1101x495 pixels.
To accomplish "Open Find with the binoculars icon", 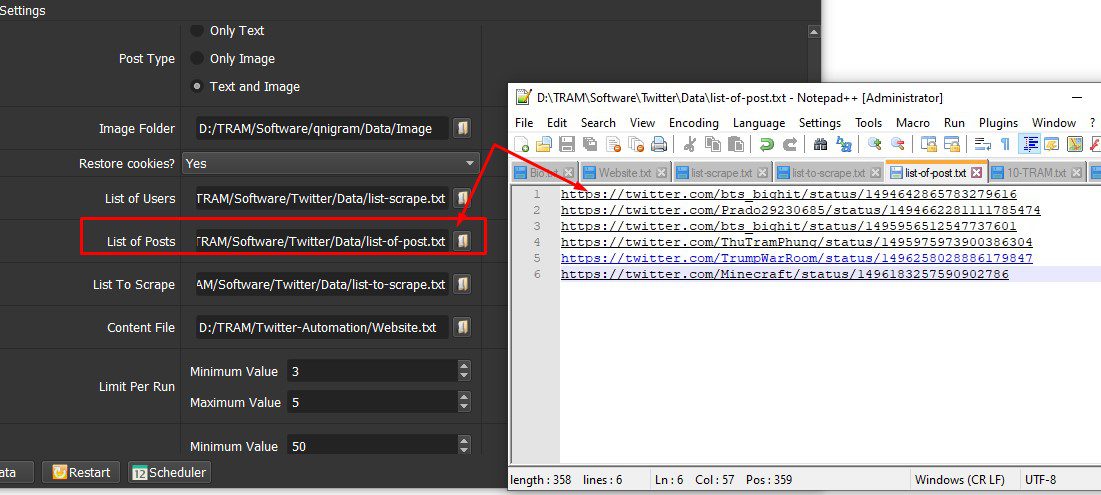I will click(820, 145).
